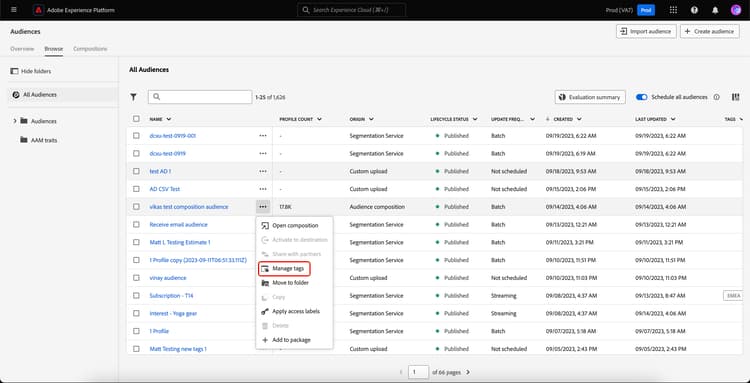Open the Origin column dropdown
The width and height of the screenshot is (750, 383).
pos(371,119)
